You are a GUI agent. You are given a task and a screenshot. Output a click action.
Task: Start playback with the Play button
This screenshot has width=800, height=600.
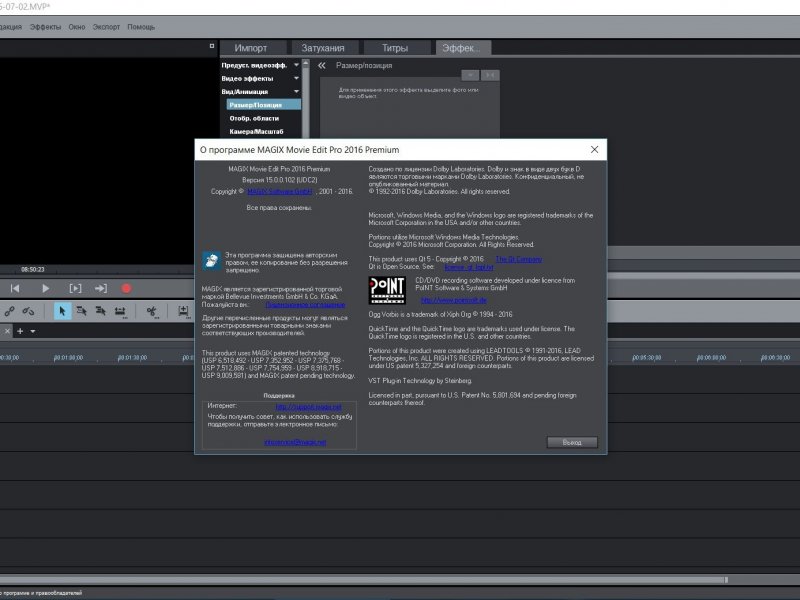pos(45,288)
